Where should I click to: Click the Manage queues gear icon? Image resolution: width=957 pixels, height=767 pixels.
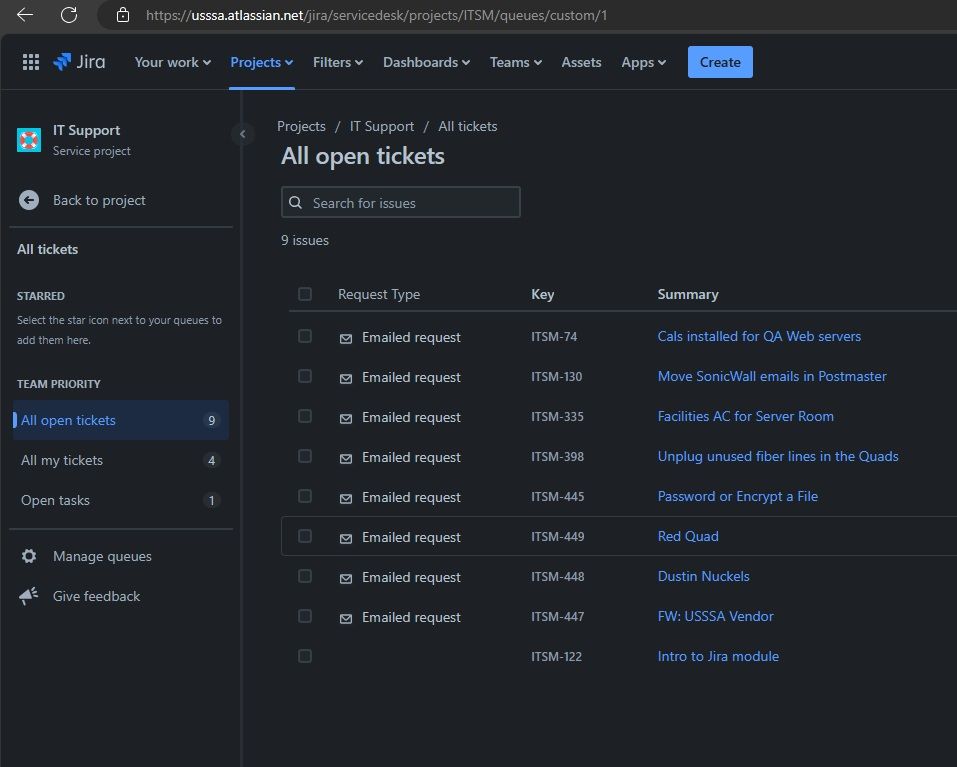(x=29, y=556)
